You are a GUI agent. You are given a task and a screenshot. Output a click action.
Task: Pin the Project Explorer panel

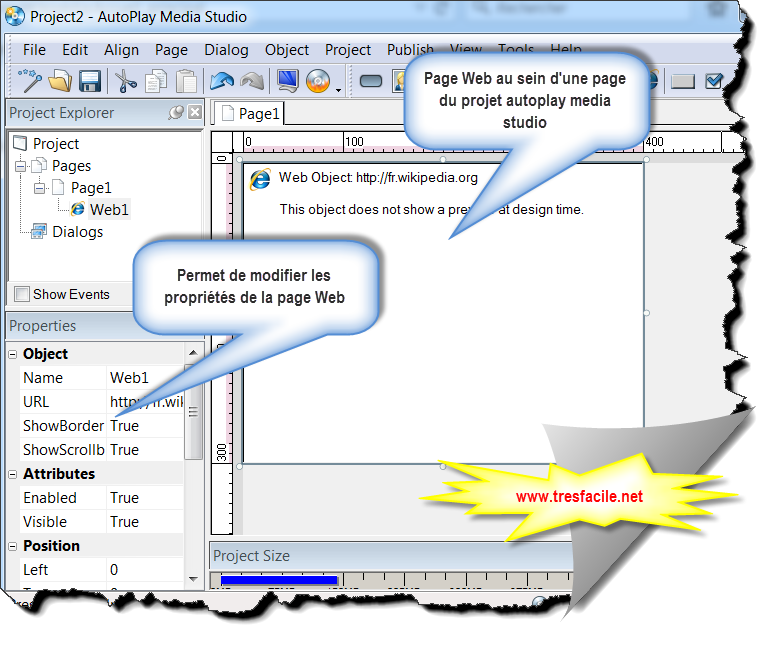[176, 112]
